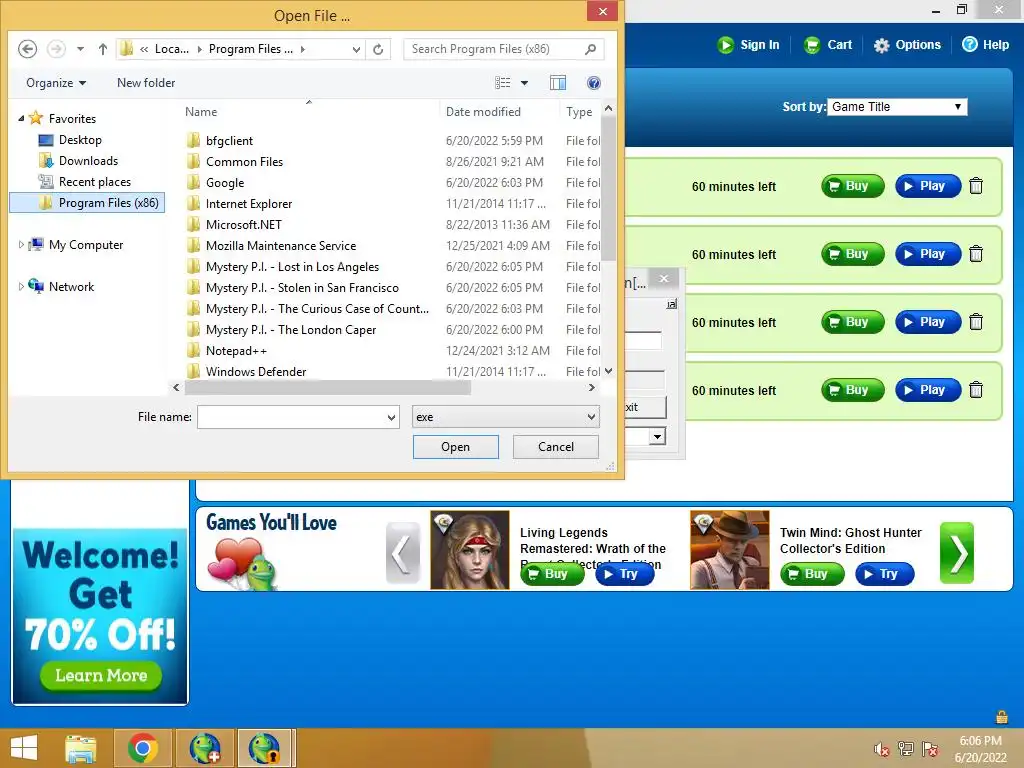Click New folder in the toolbar
Screen dimensions: 1024x768
tap(146, 83)
